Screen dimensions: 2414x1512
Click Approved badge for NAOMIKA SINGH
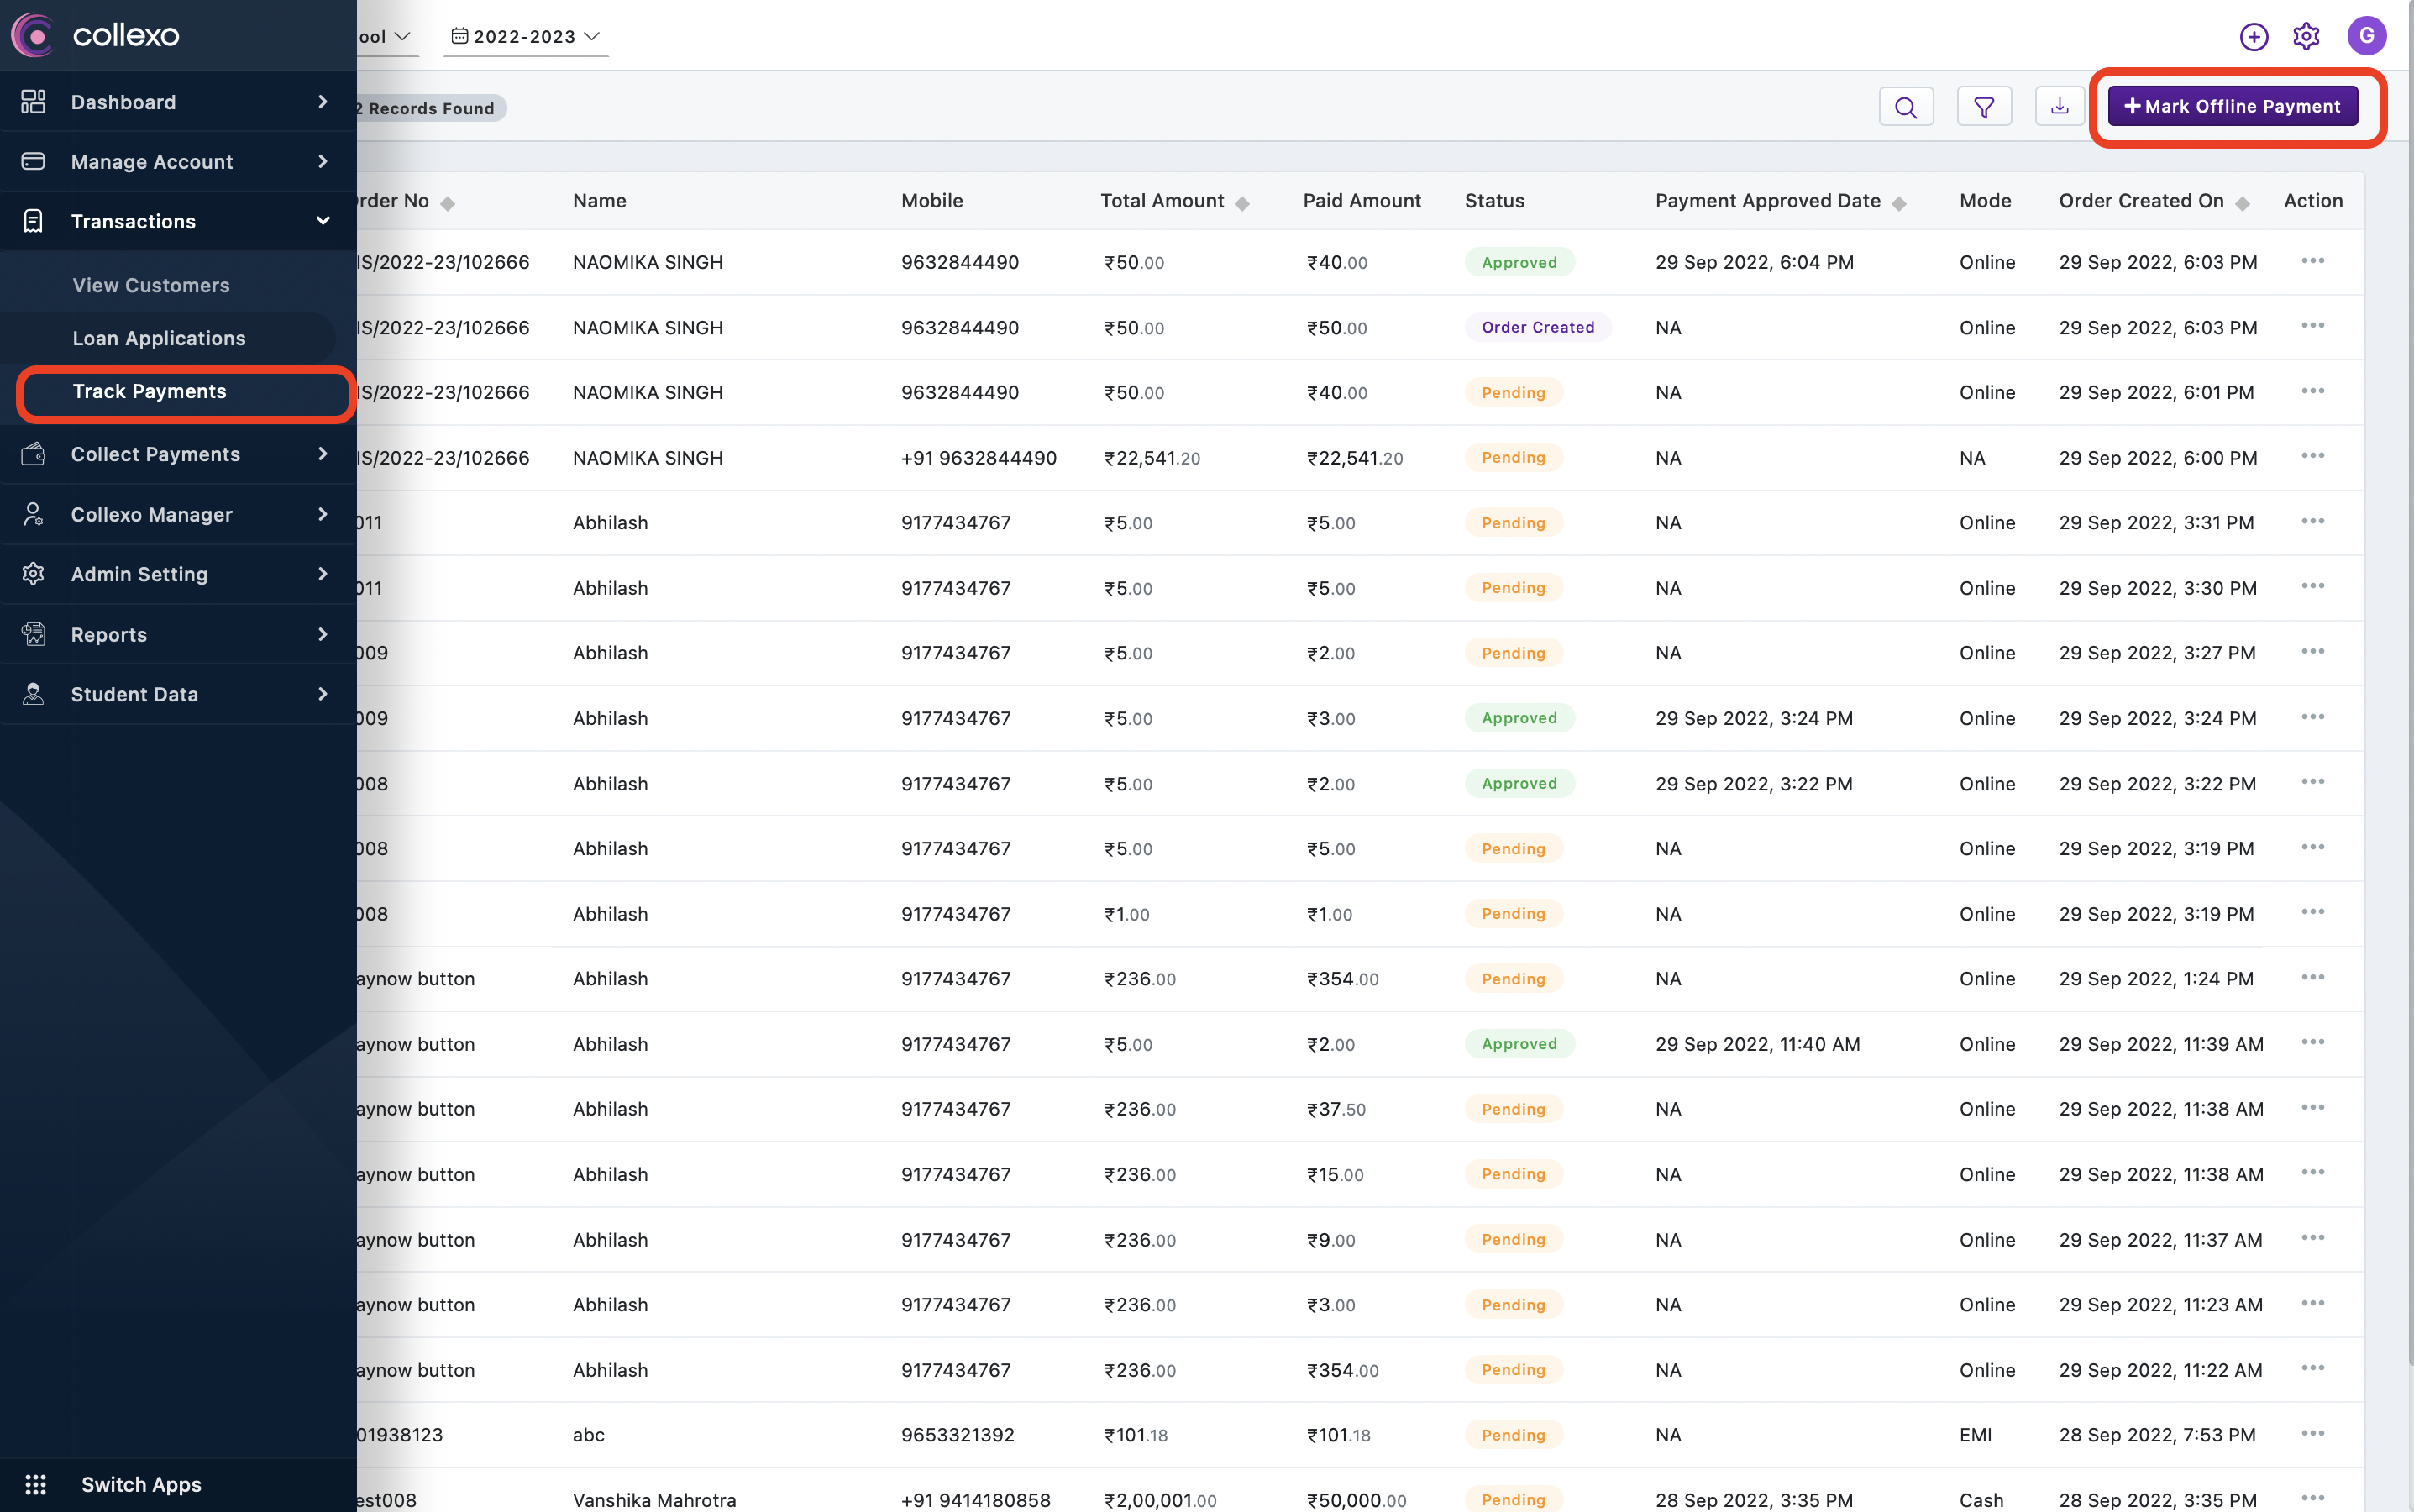point(1519,262)
